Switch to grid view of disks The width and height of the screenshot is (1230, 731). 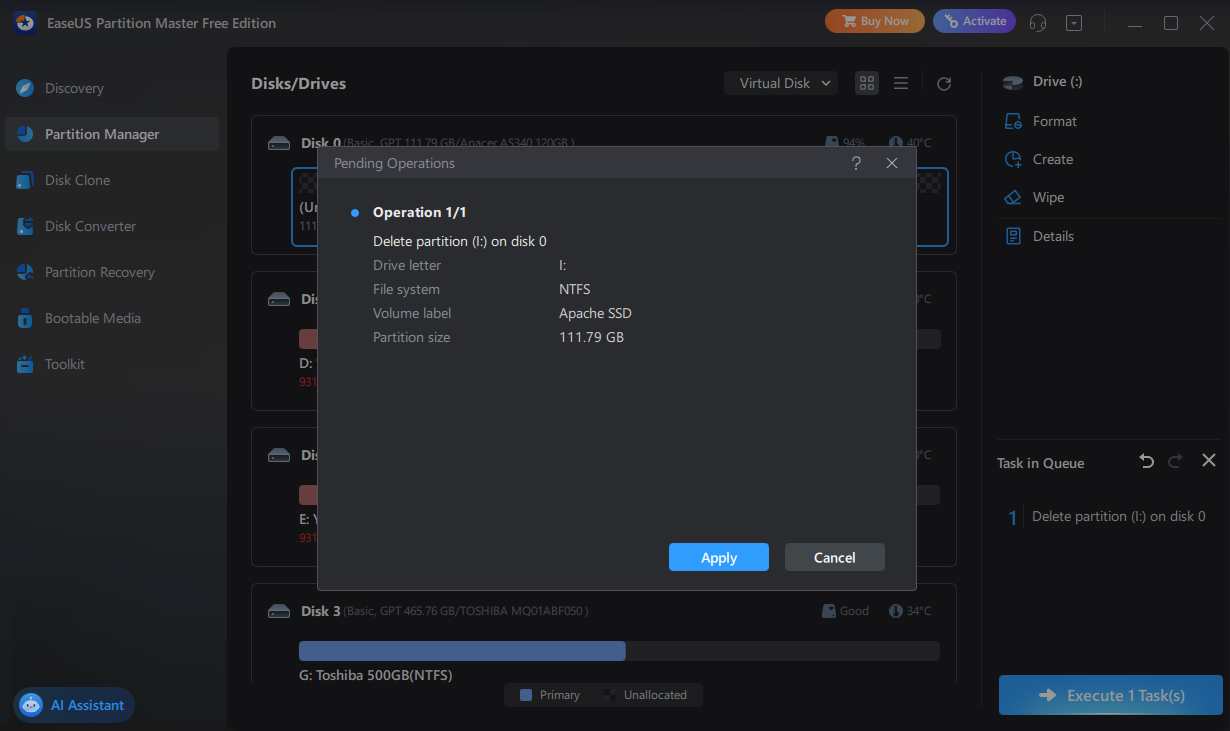(x=867, y=83)
